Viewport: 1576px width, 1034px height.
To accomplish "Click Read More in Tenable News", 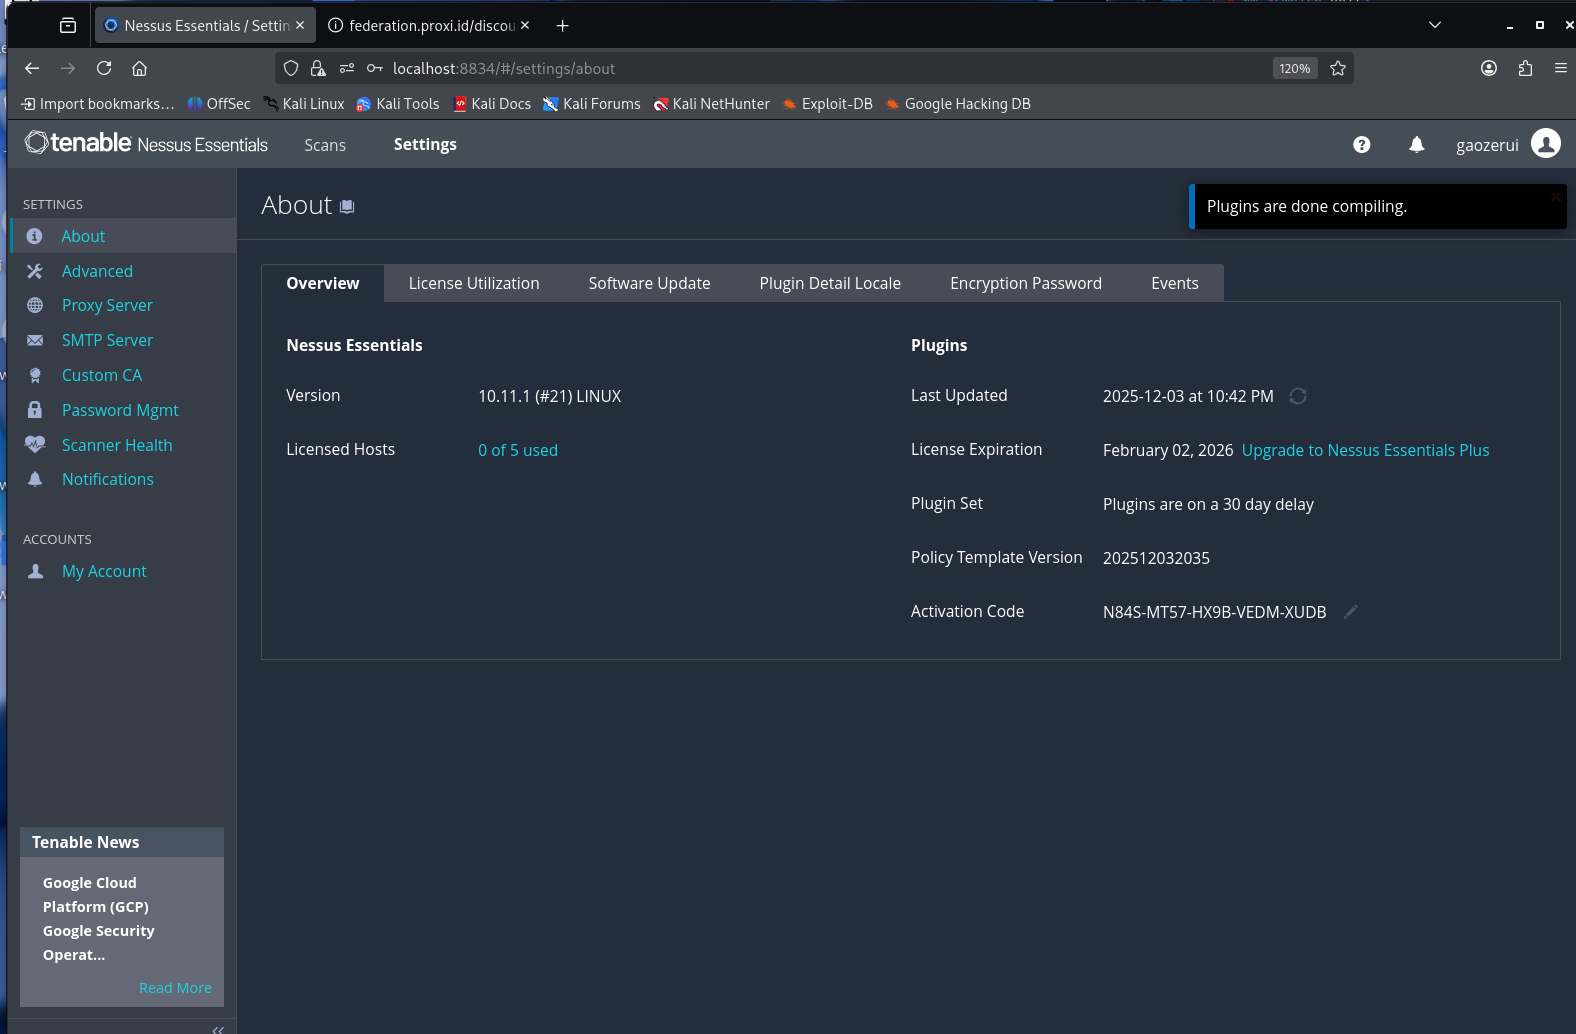I will click(x=175, y=988).
